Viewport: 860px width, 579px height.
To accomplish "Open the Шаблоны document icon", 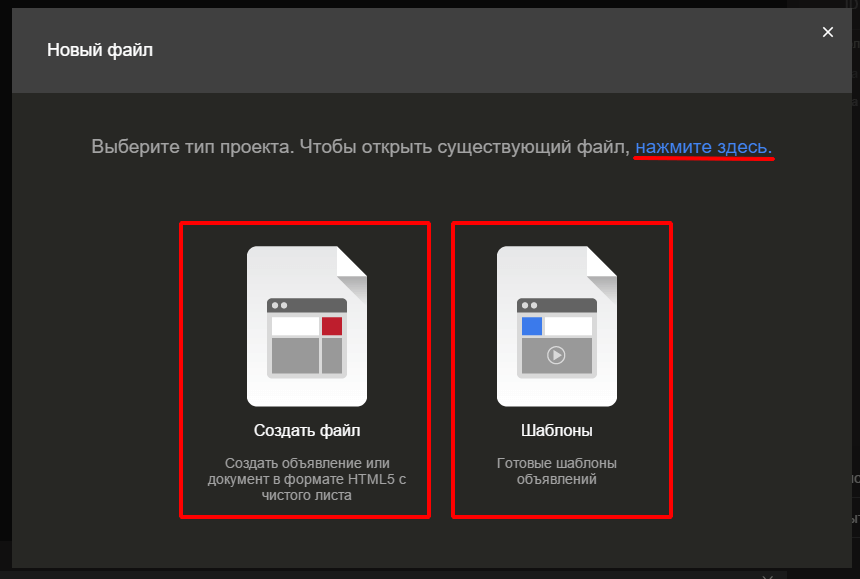I will [x=556, y=326].
